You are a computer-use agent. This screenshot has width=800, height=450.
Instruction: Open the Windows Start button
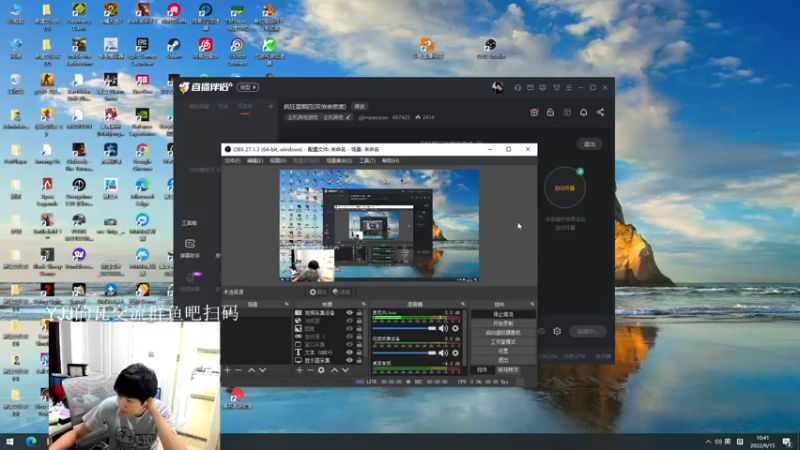coord(9,442)
